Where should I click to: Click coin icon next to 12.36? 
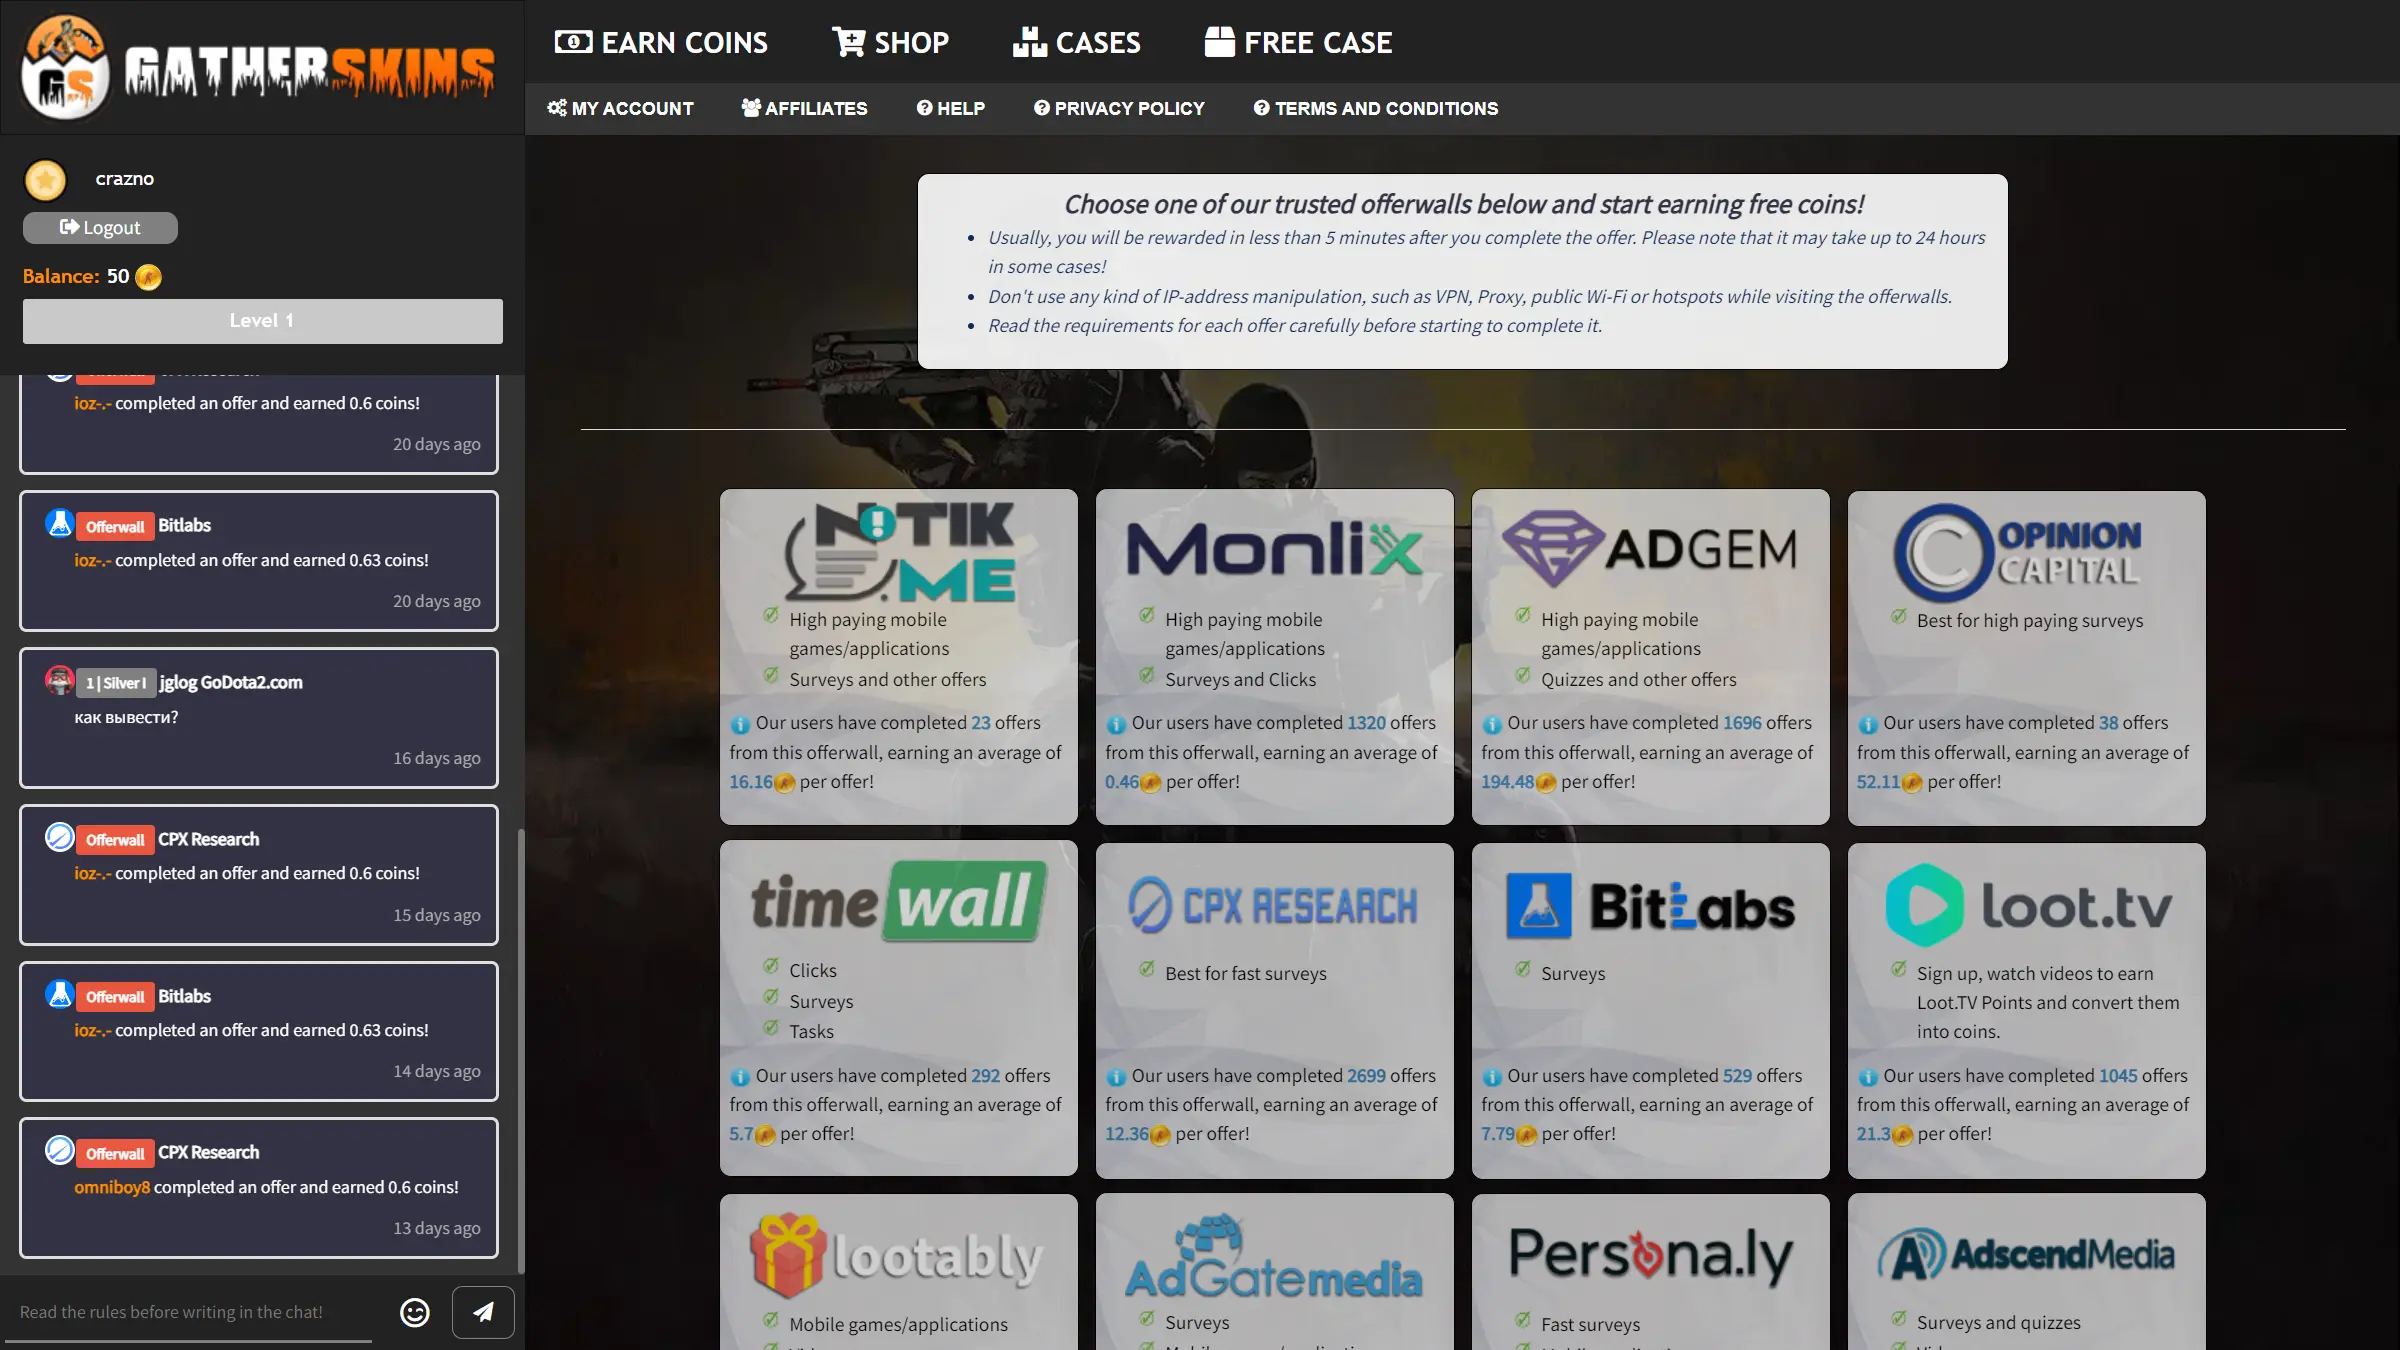point(1161,1135)
